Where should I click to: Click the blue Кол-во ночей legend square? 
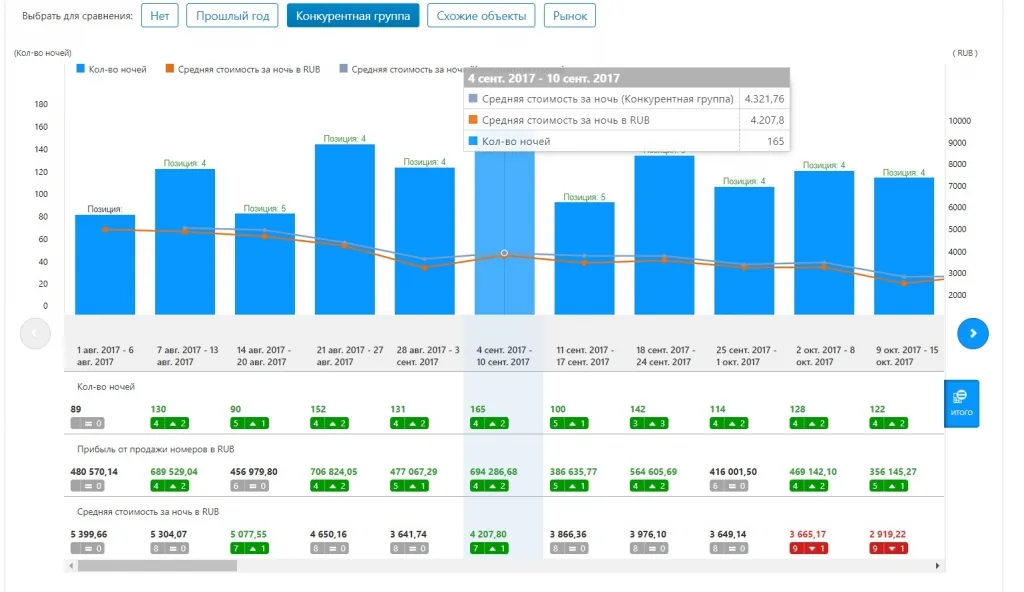[80, 69]
